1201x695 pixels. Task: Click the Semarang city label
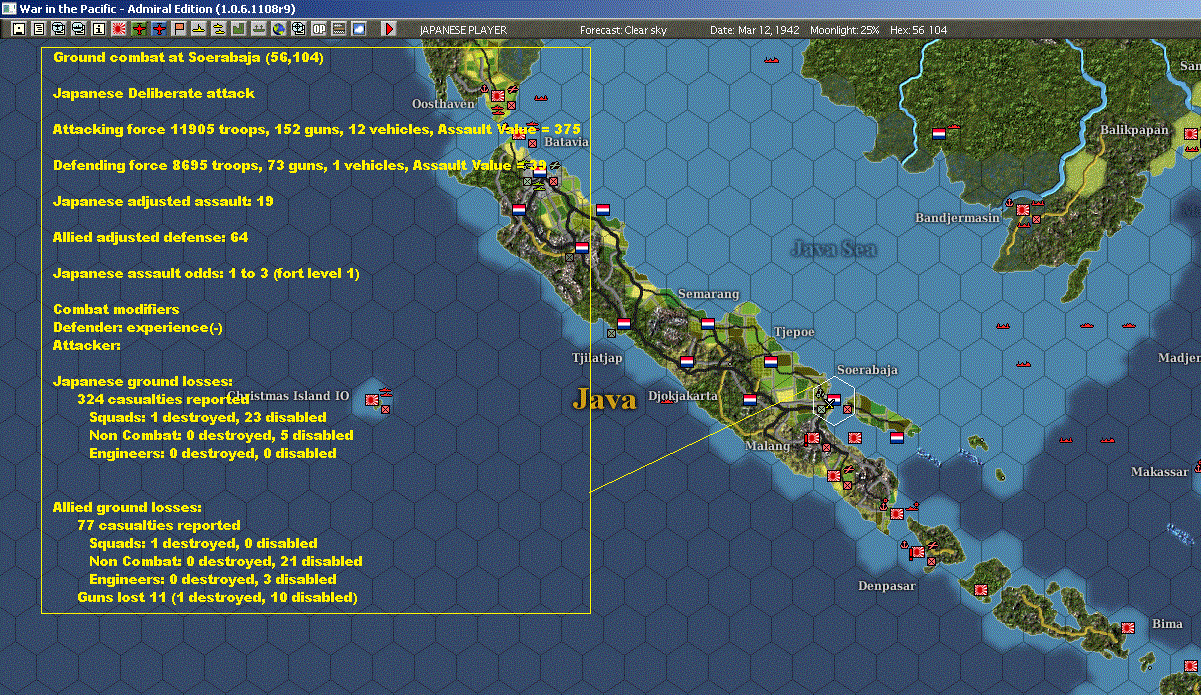coord(708,294)
